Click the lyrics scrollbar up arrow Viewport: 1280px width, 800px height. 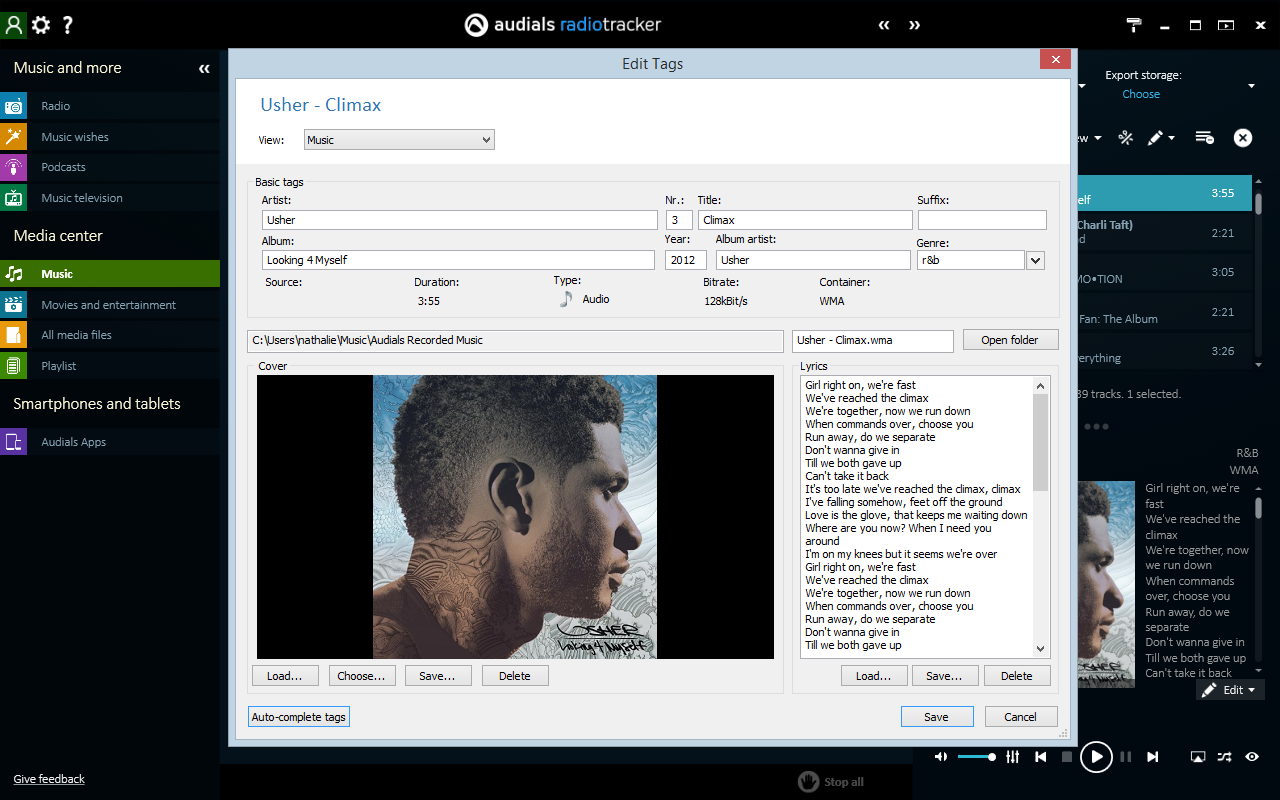tap(1040, 386)
